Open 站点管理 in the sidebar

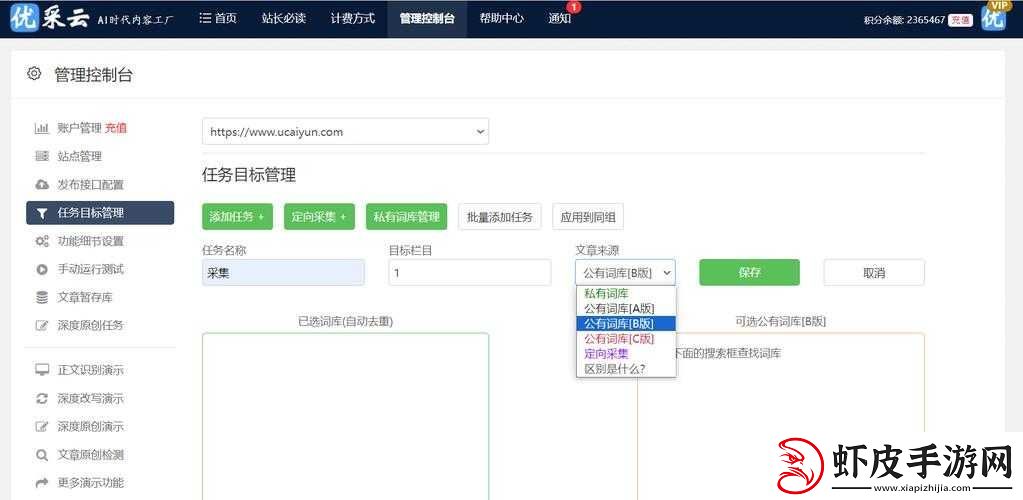pos(79,157)
